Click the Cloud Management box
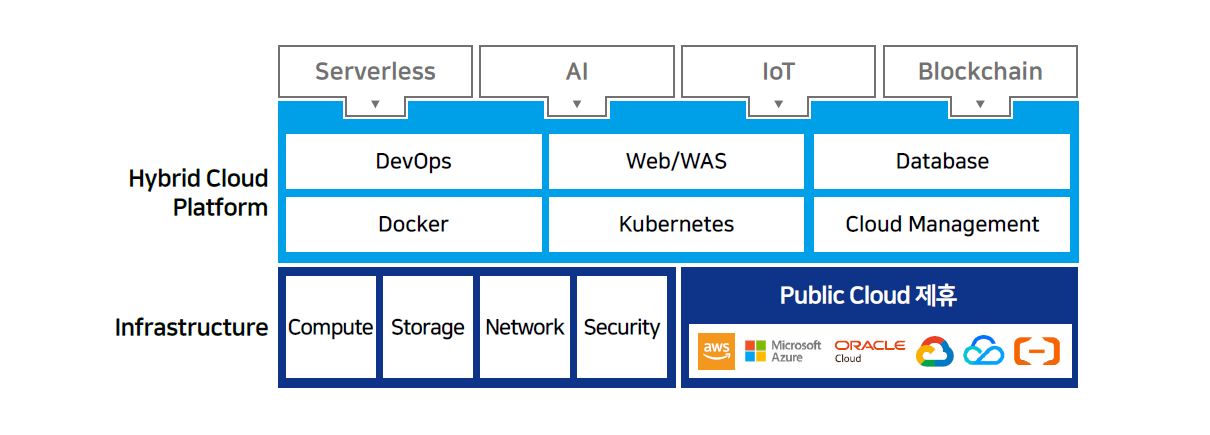1210x435 pixels. point(942,224)
